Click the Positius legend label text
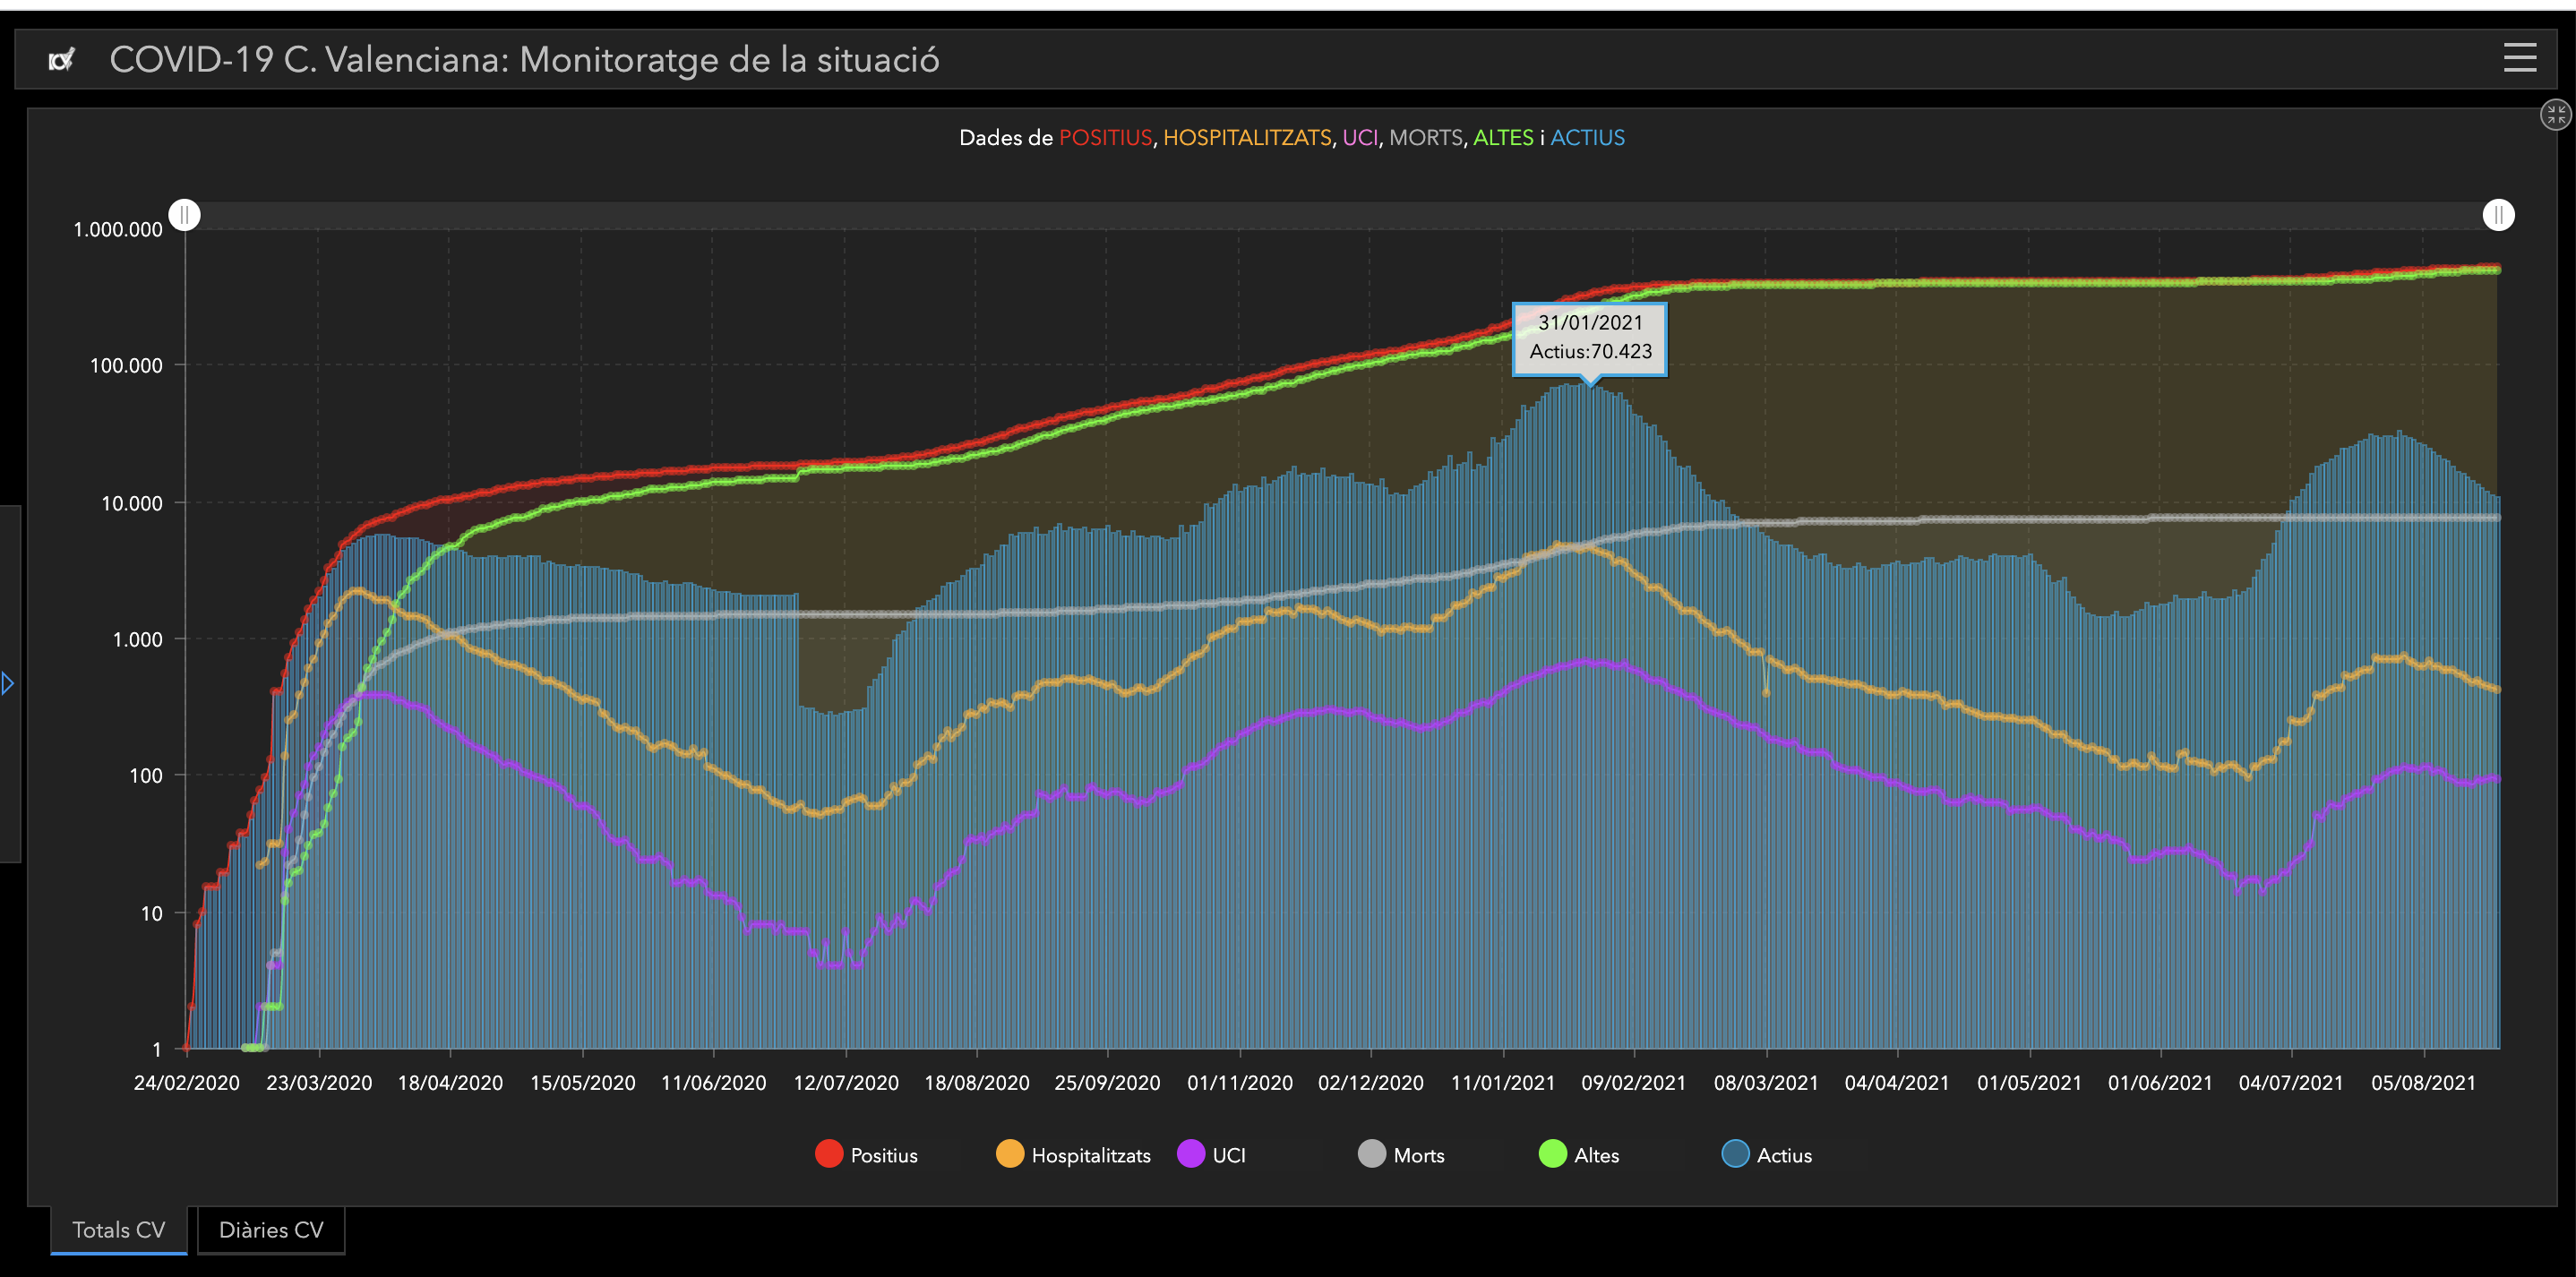Viewport: 2576px width, 1277px height. [x=883, y=1155]
